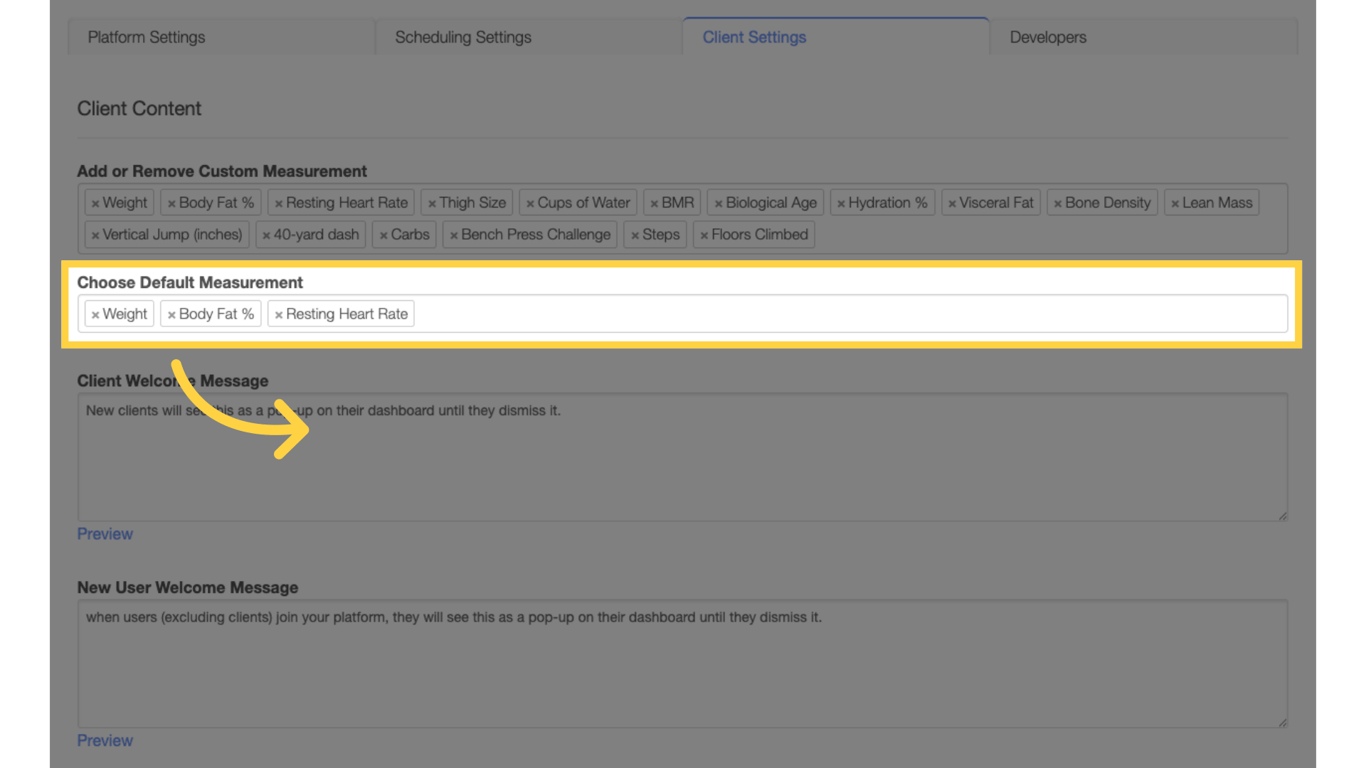
Task: Remove the BMR custom measurement
Action: pos(654,204)
